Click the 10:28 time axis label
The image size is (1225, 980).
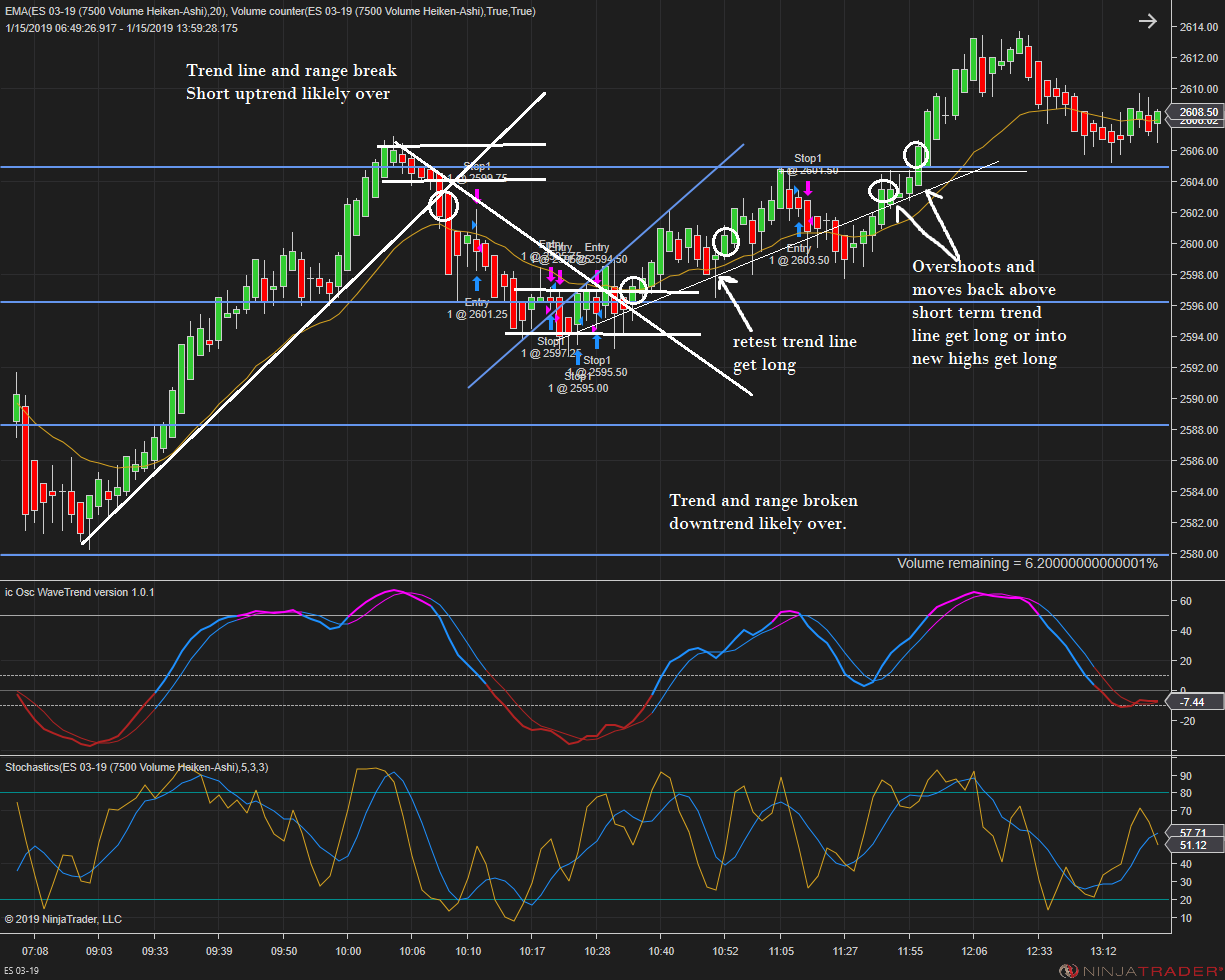597,951
